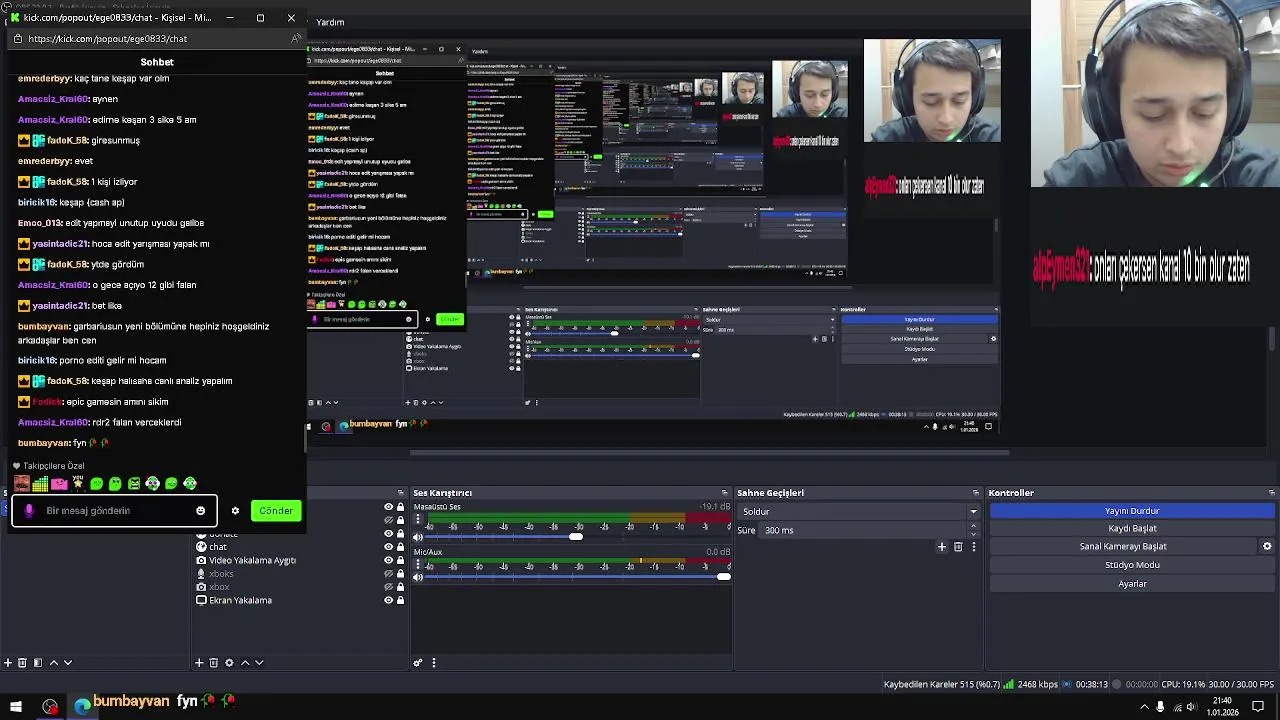Click the 300 ms duration field
Viewport: 1280px width, 720px height.
[860, 530]
